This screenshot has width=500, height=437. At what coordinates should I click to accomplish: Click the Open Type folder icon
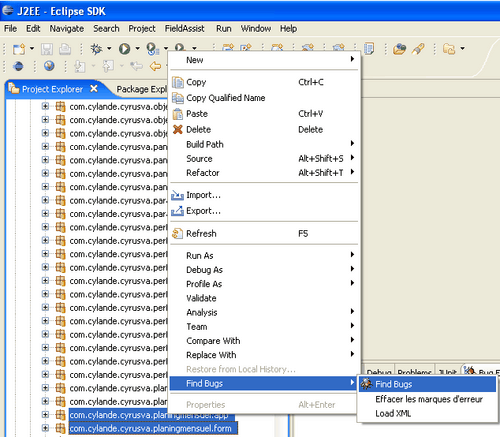point(399,49)
